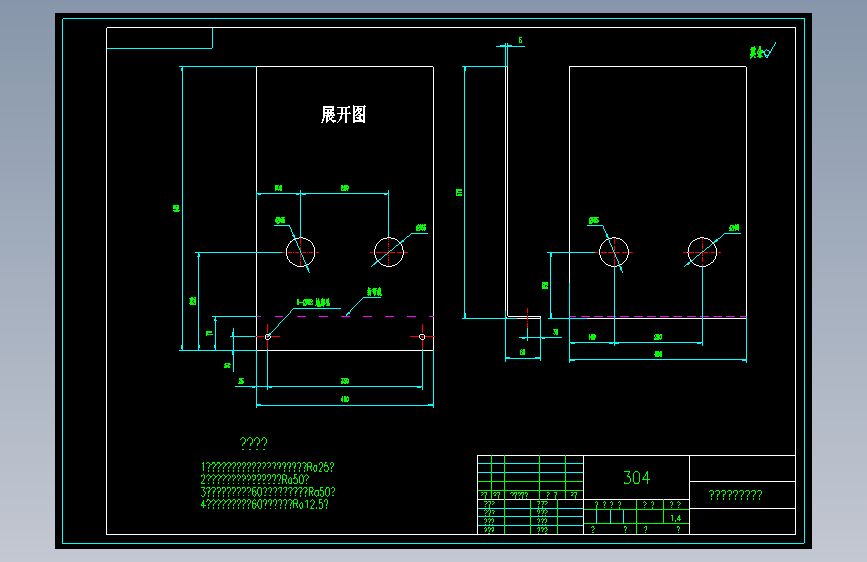Click the empty label box at top-left of frame
This screenshot has height=562, width=867.
coord(159,38)
